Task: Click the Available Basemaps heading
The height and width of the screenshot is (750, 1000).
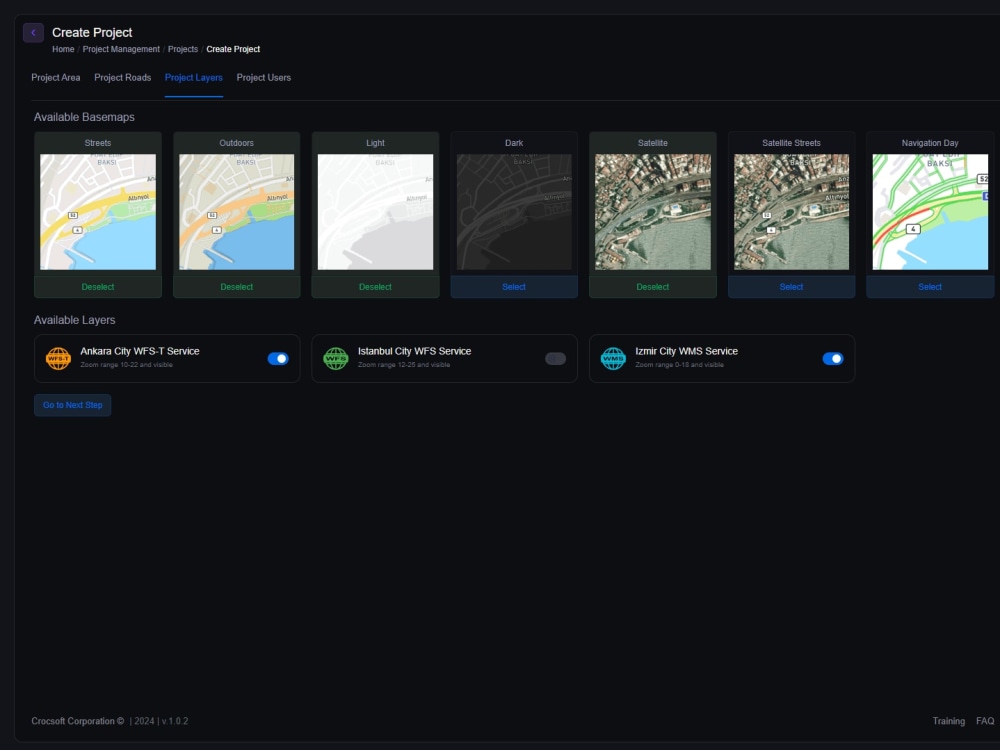Action: coord(84,117)
